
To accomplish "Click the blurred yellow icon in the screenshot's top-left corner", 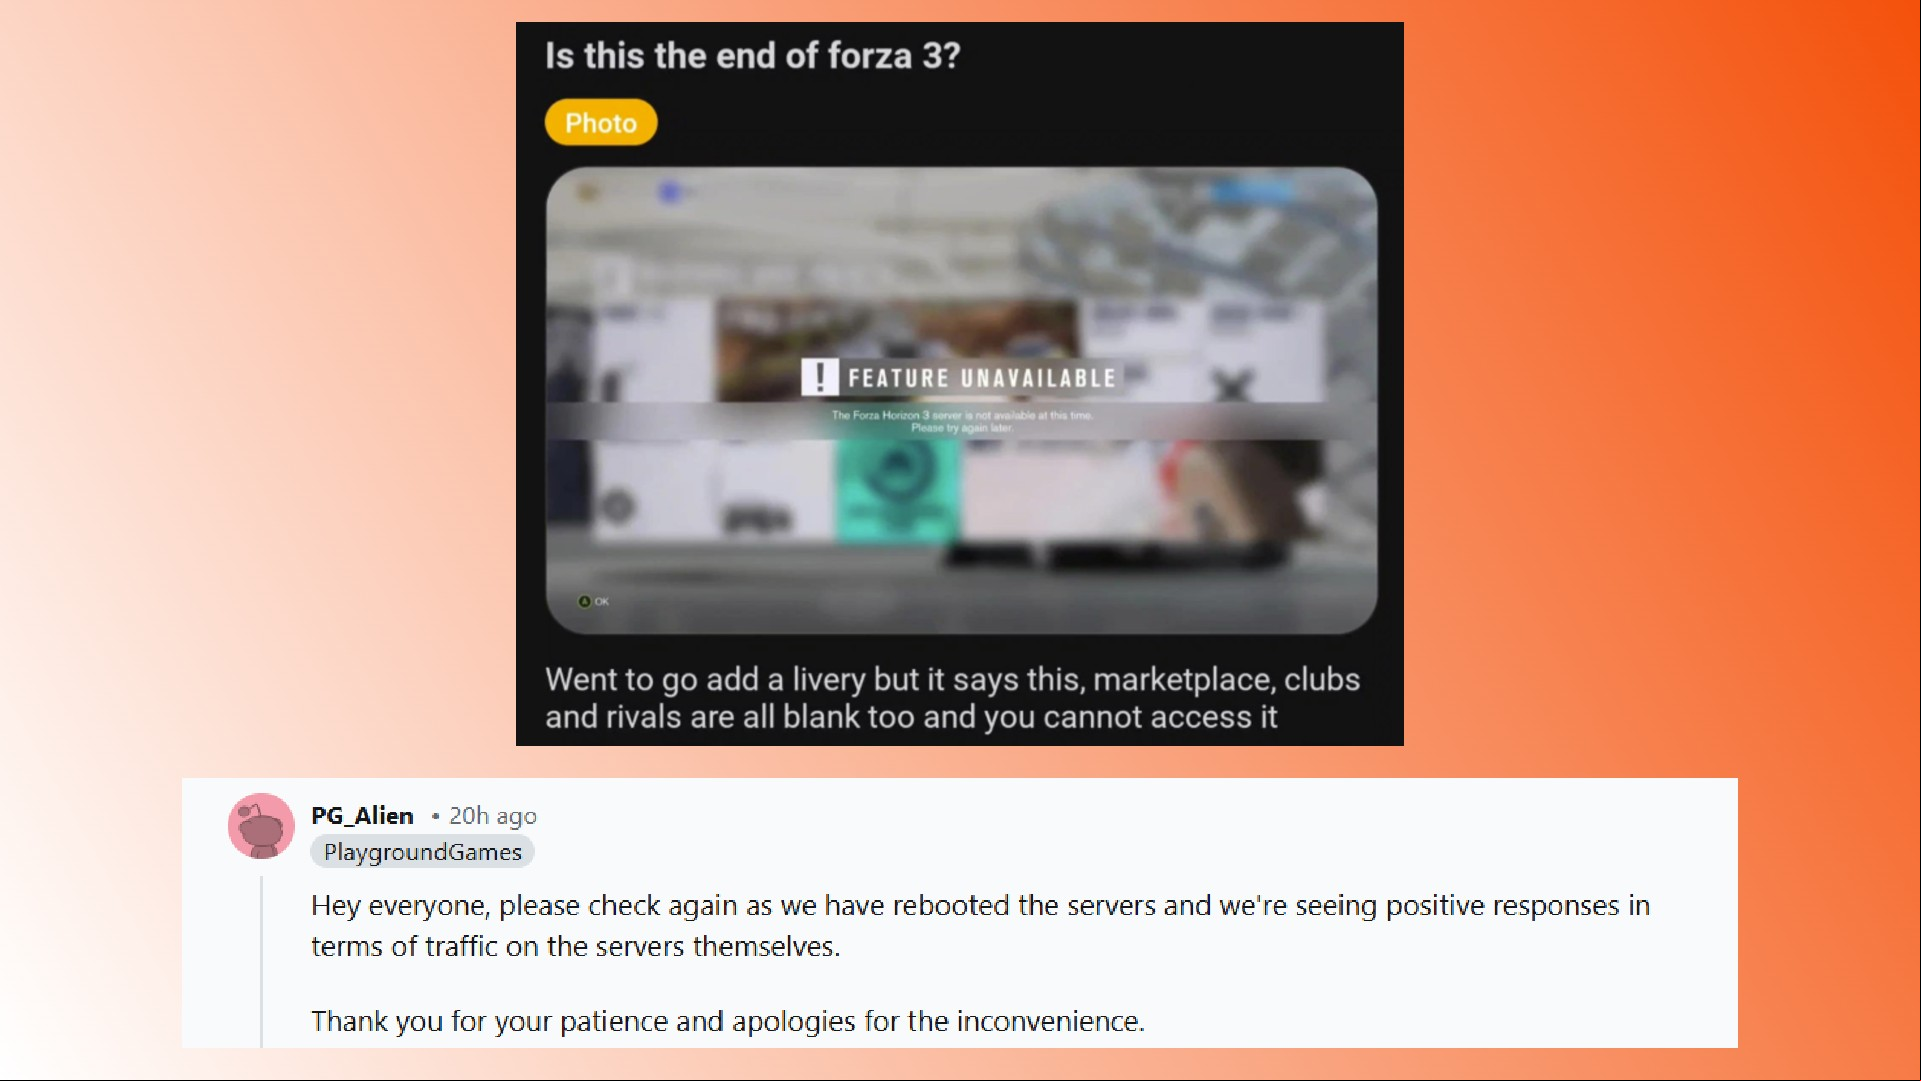I will (x=588, y=192).
